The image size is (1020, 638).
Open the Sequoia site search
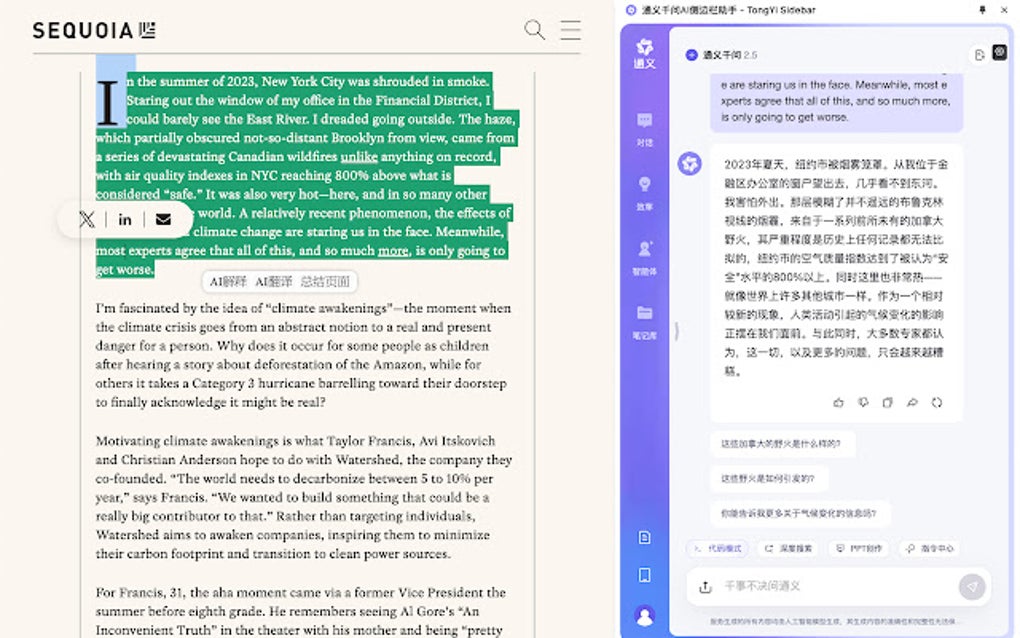pos(535,30)
